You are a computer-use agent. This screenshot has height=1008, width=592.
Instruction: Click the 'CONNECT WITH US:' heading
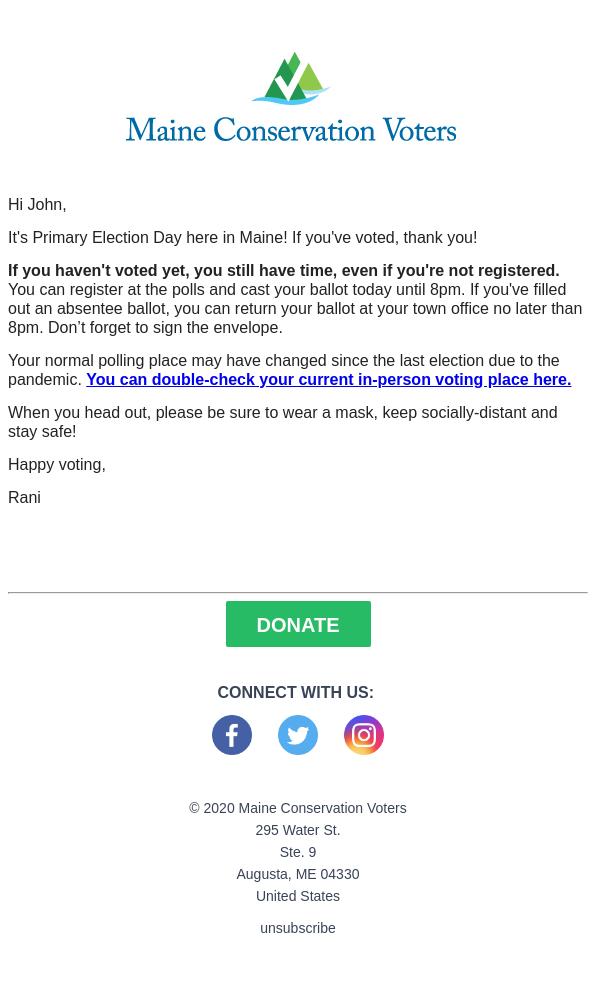tap(295, 692)
